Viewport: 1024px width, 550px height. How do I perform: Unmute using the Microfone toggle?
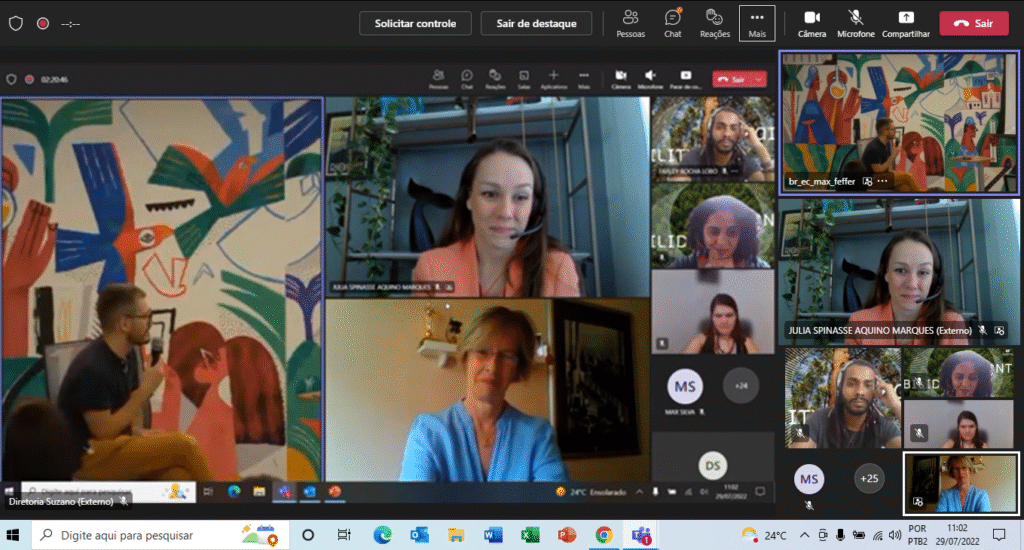(x=856, y=23)
